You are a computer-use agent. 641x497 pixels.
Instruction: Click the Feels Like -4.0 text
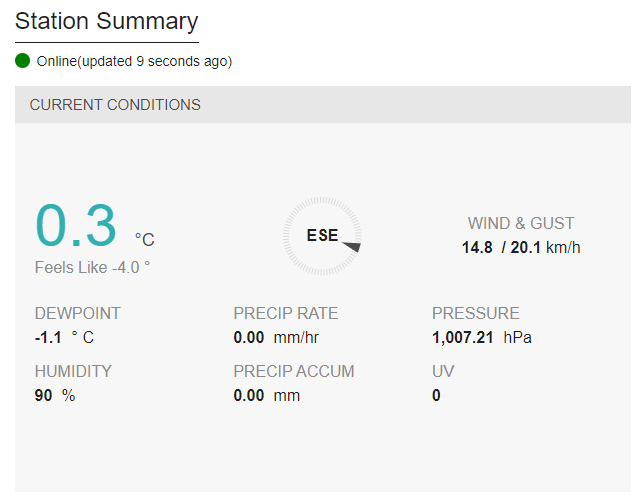click(x=92, y=268)
